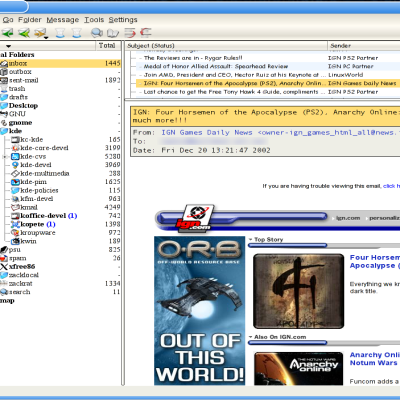Click the last toolbar icon with the red arrow

pos(146,32)
